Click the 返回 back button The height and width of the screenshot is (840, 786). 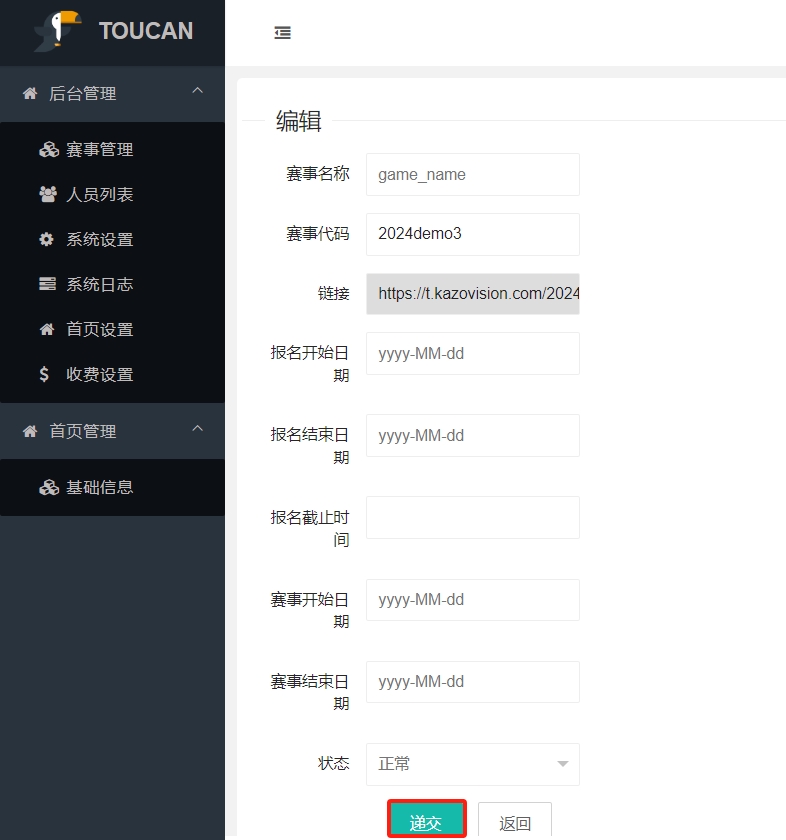[514, 822]
